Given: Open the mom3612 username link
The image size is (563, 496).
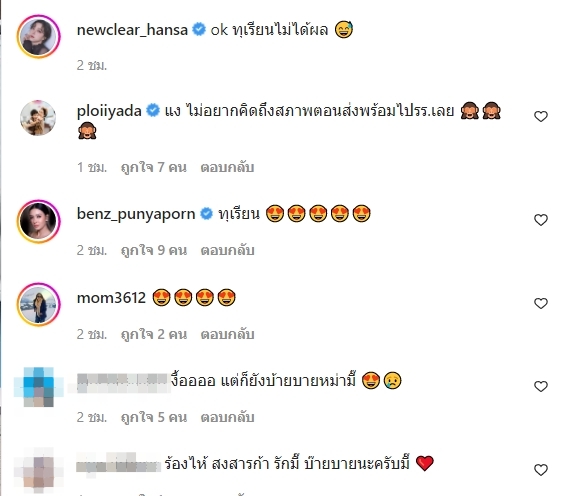Looking at the screenshot, I should (x=111, y=298).
